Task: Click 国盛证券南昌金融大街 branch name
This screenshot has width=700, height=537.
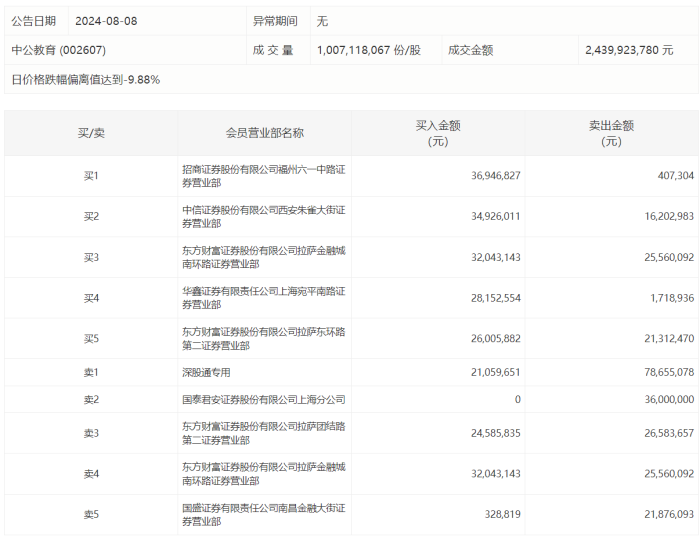Action: (263, 515)
